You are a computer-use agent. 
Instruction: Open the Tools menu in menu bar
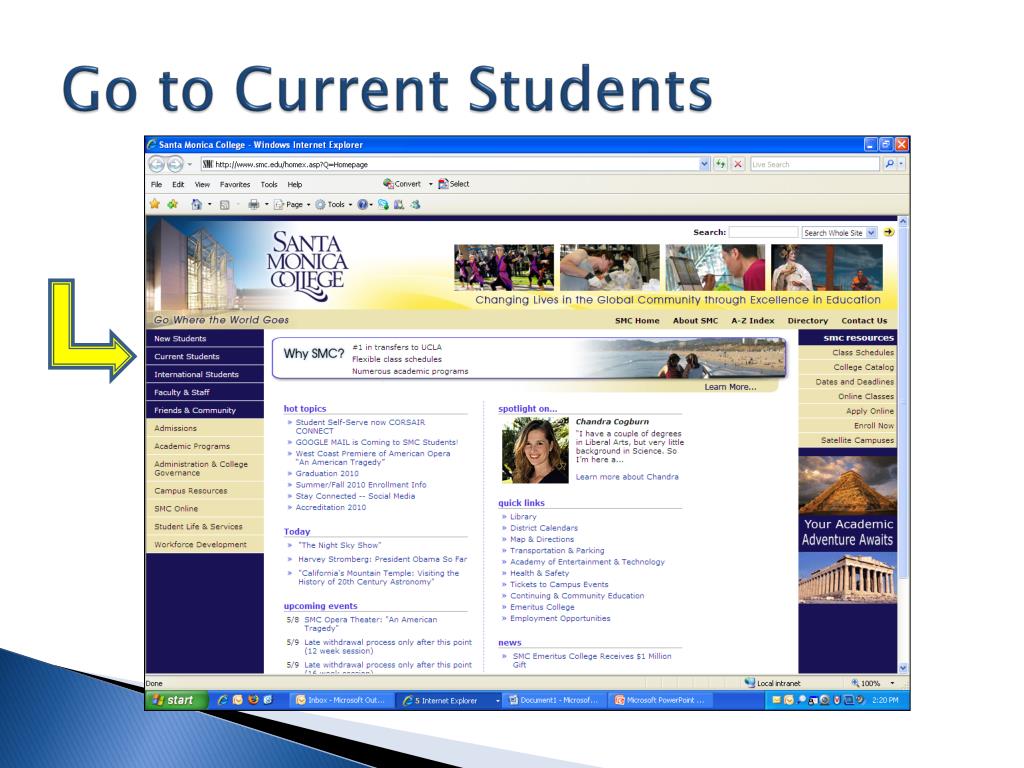(268, 185)
